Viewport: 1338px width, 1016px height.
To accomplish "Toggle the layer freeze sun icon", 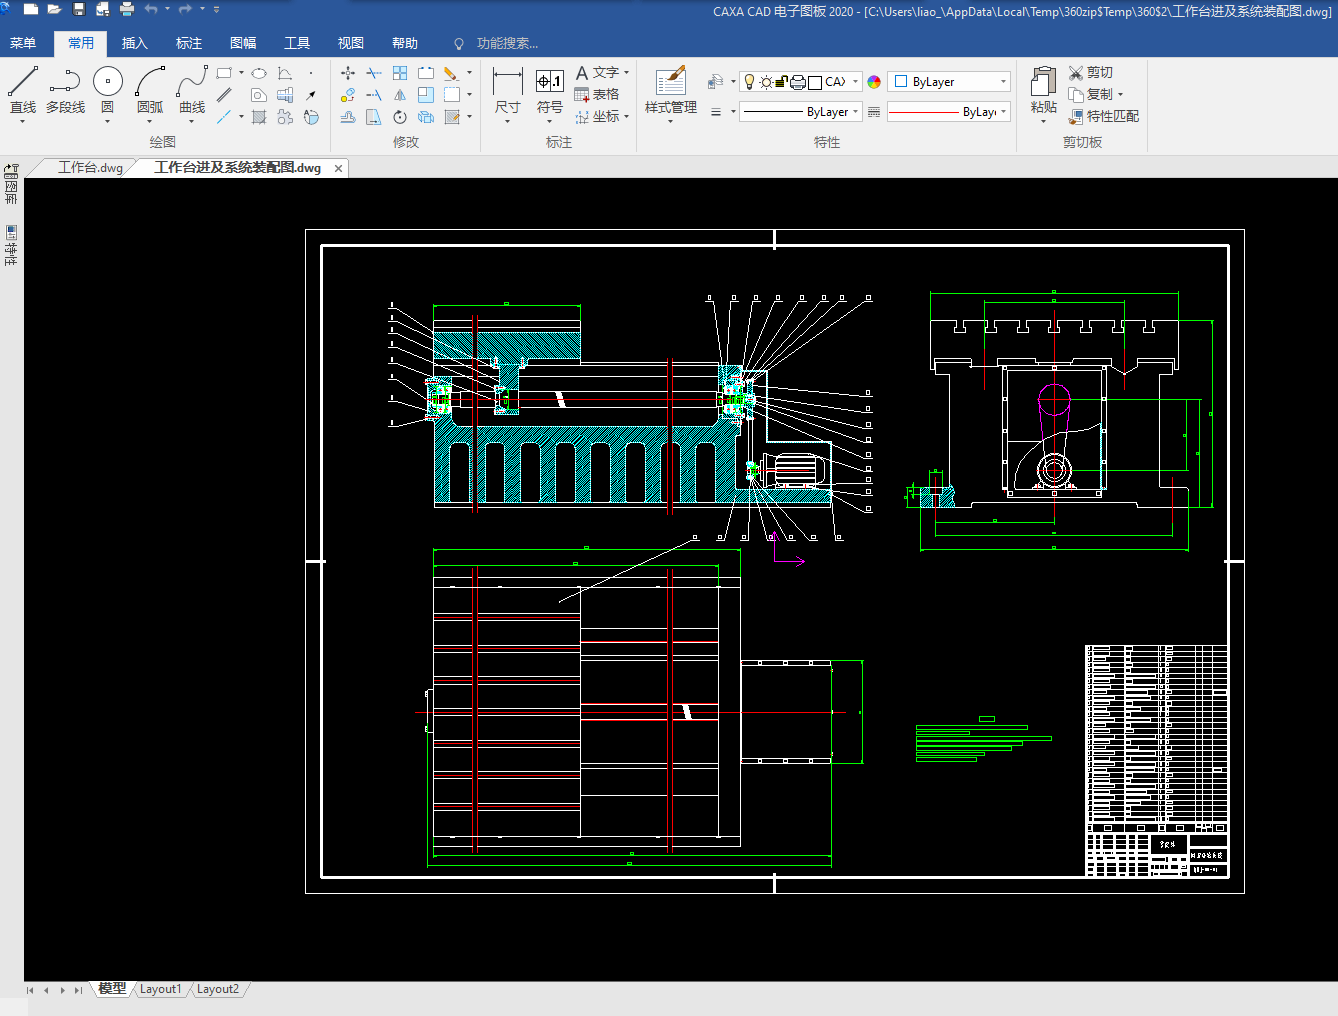I will [765, 82].
